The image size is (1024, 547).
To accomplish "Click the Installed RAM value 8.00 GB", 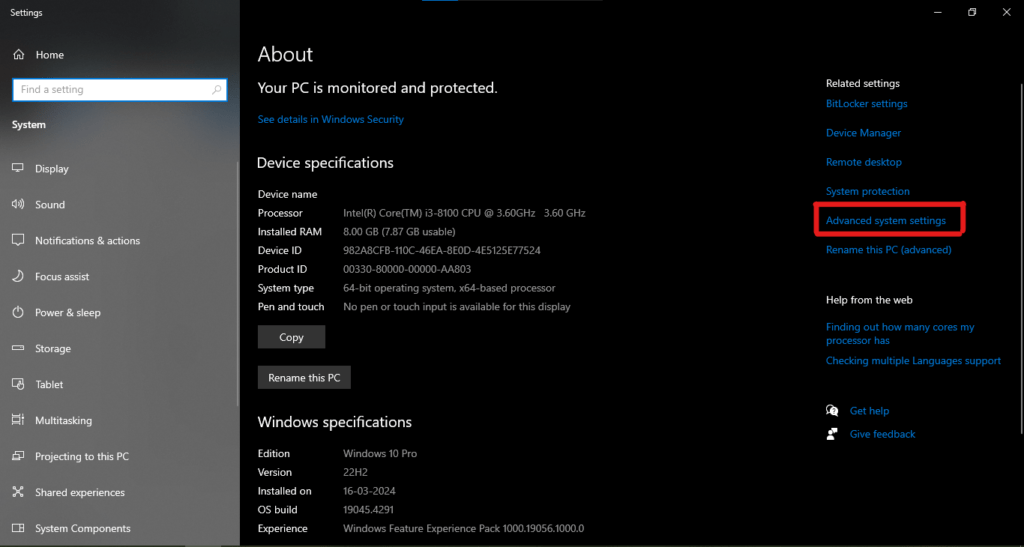I will point(399,232).
